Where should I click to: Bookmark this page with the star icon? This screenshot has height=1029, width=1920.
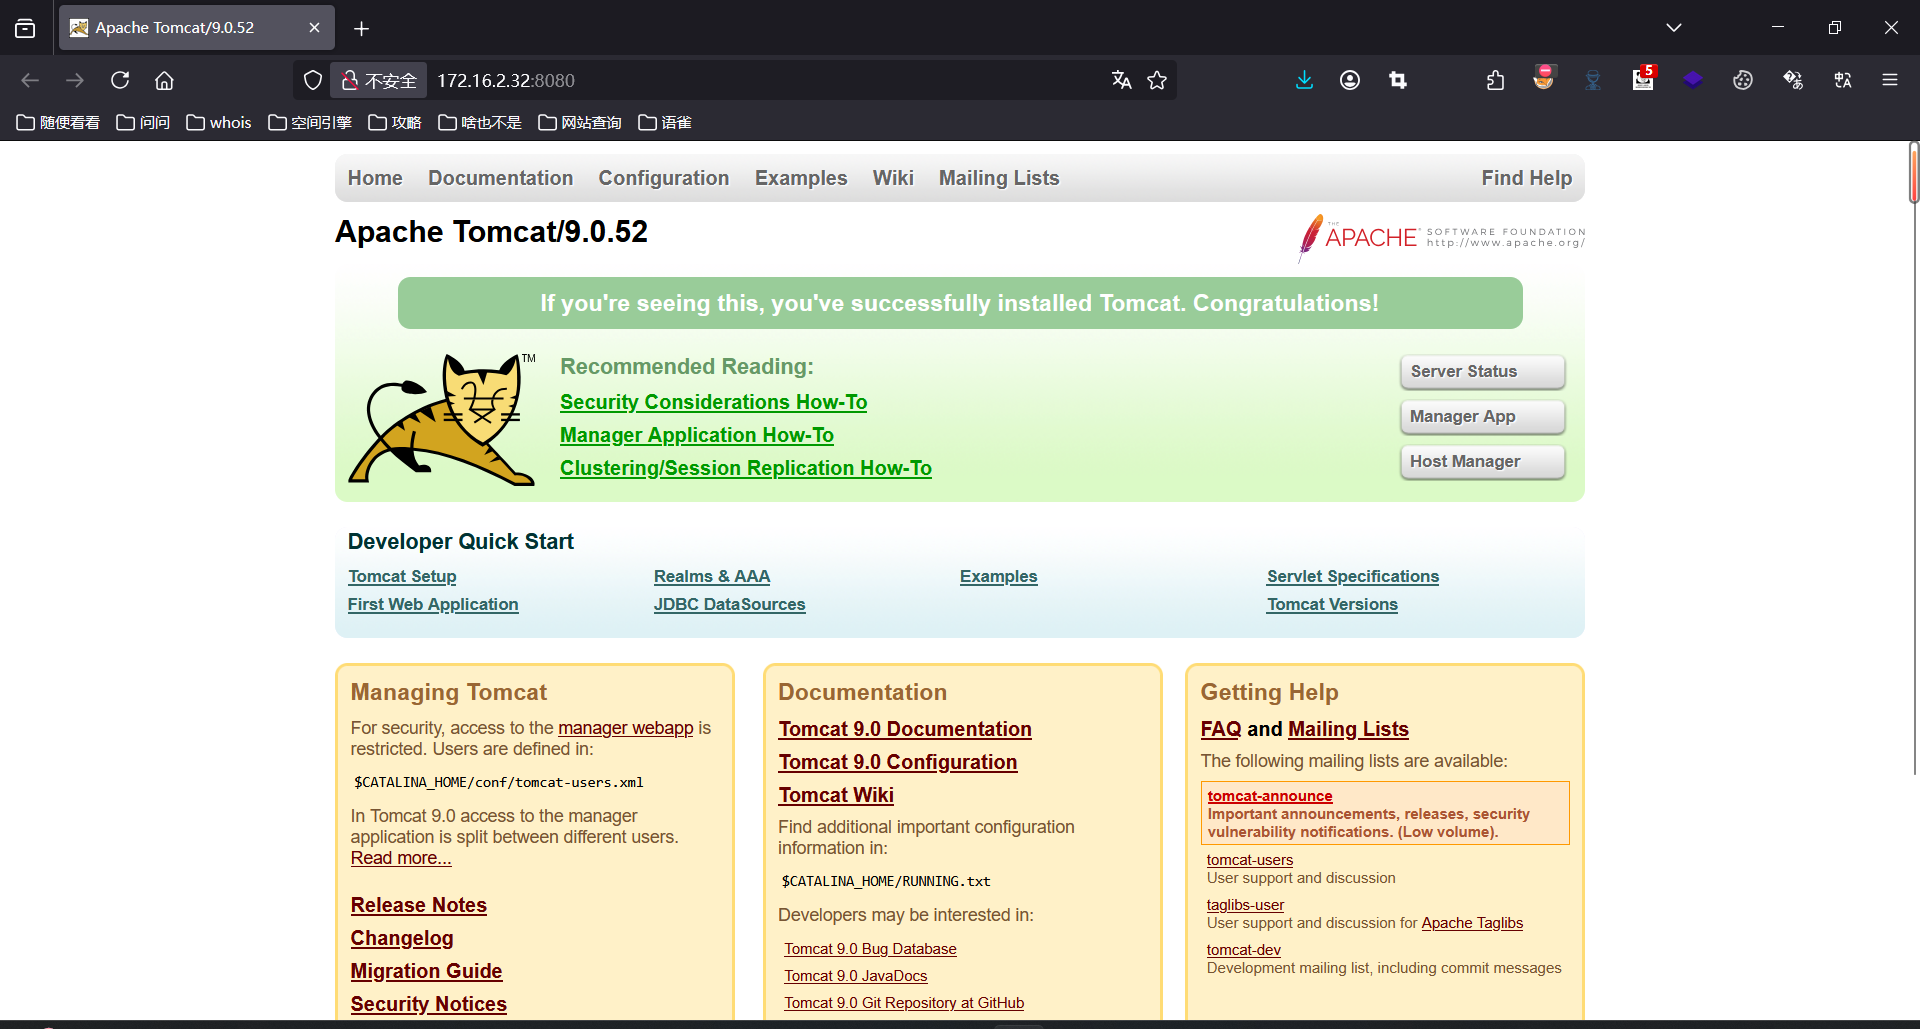tap(1157, 80)
